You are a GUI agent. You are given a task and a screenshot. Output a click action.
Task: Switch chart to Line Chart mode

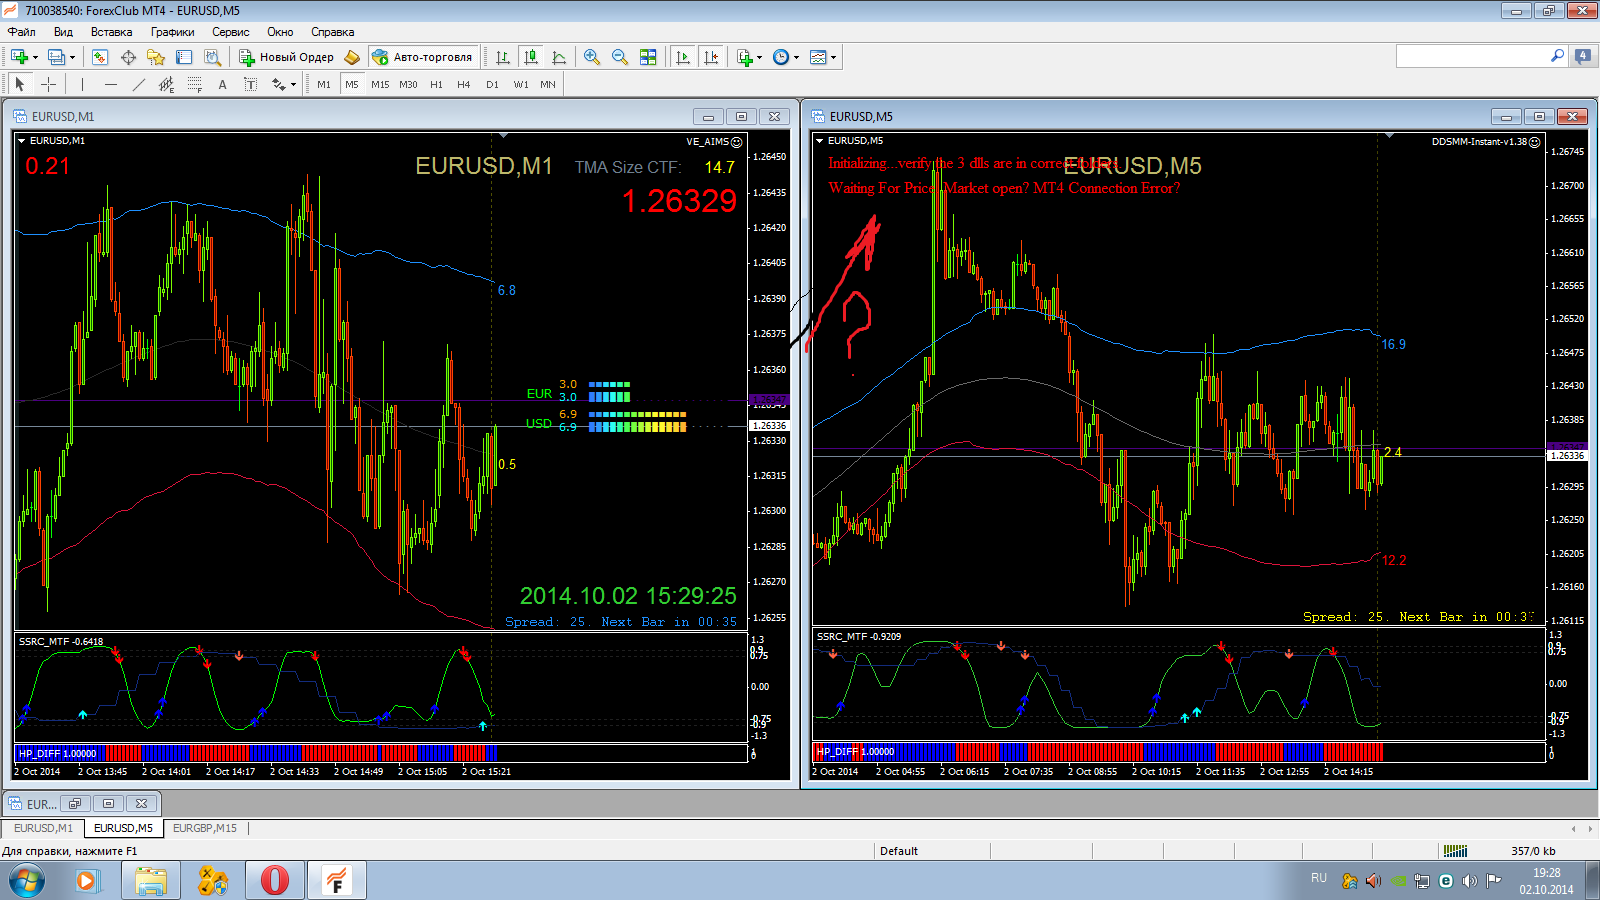(559, 57)
